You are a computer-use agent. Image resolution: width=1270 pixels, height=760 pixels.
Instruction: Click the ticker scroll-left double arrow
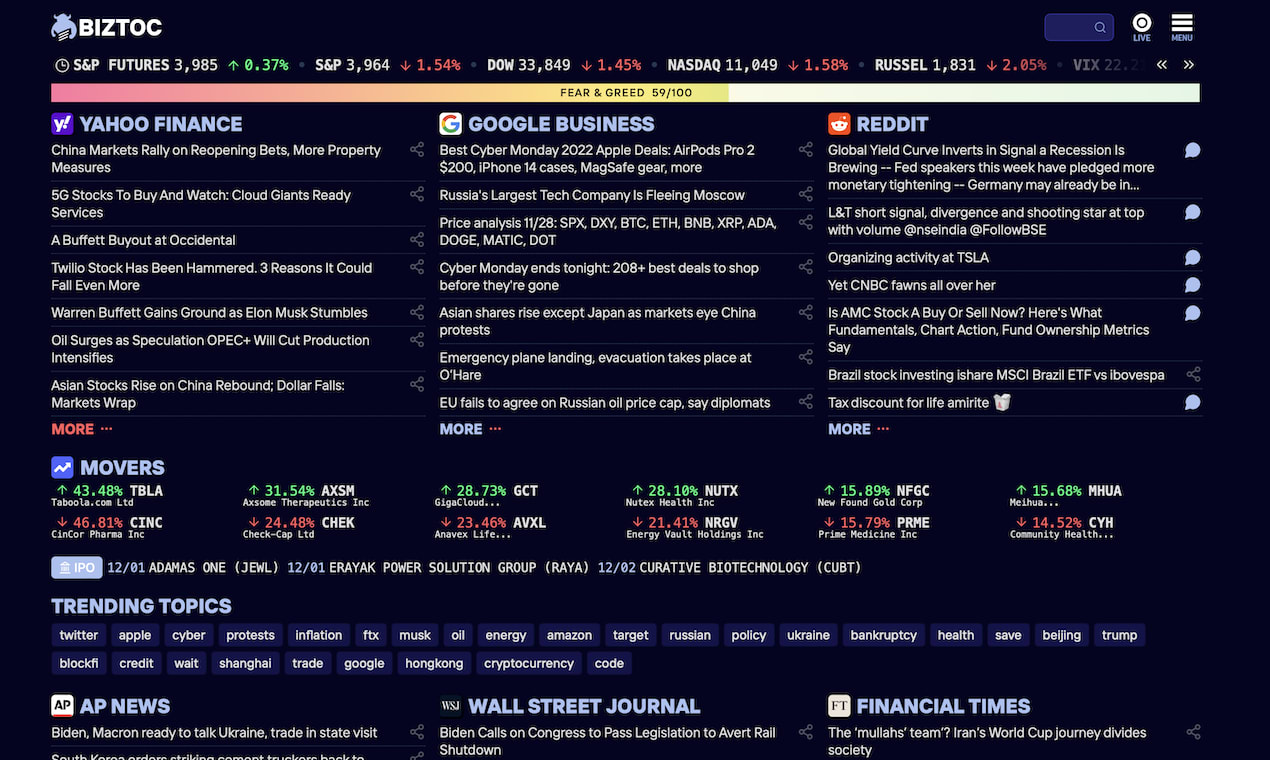[x=1162, y=65]
